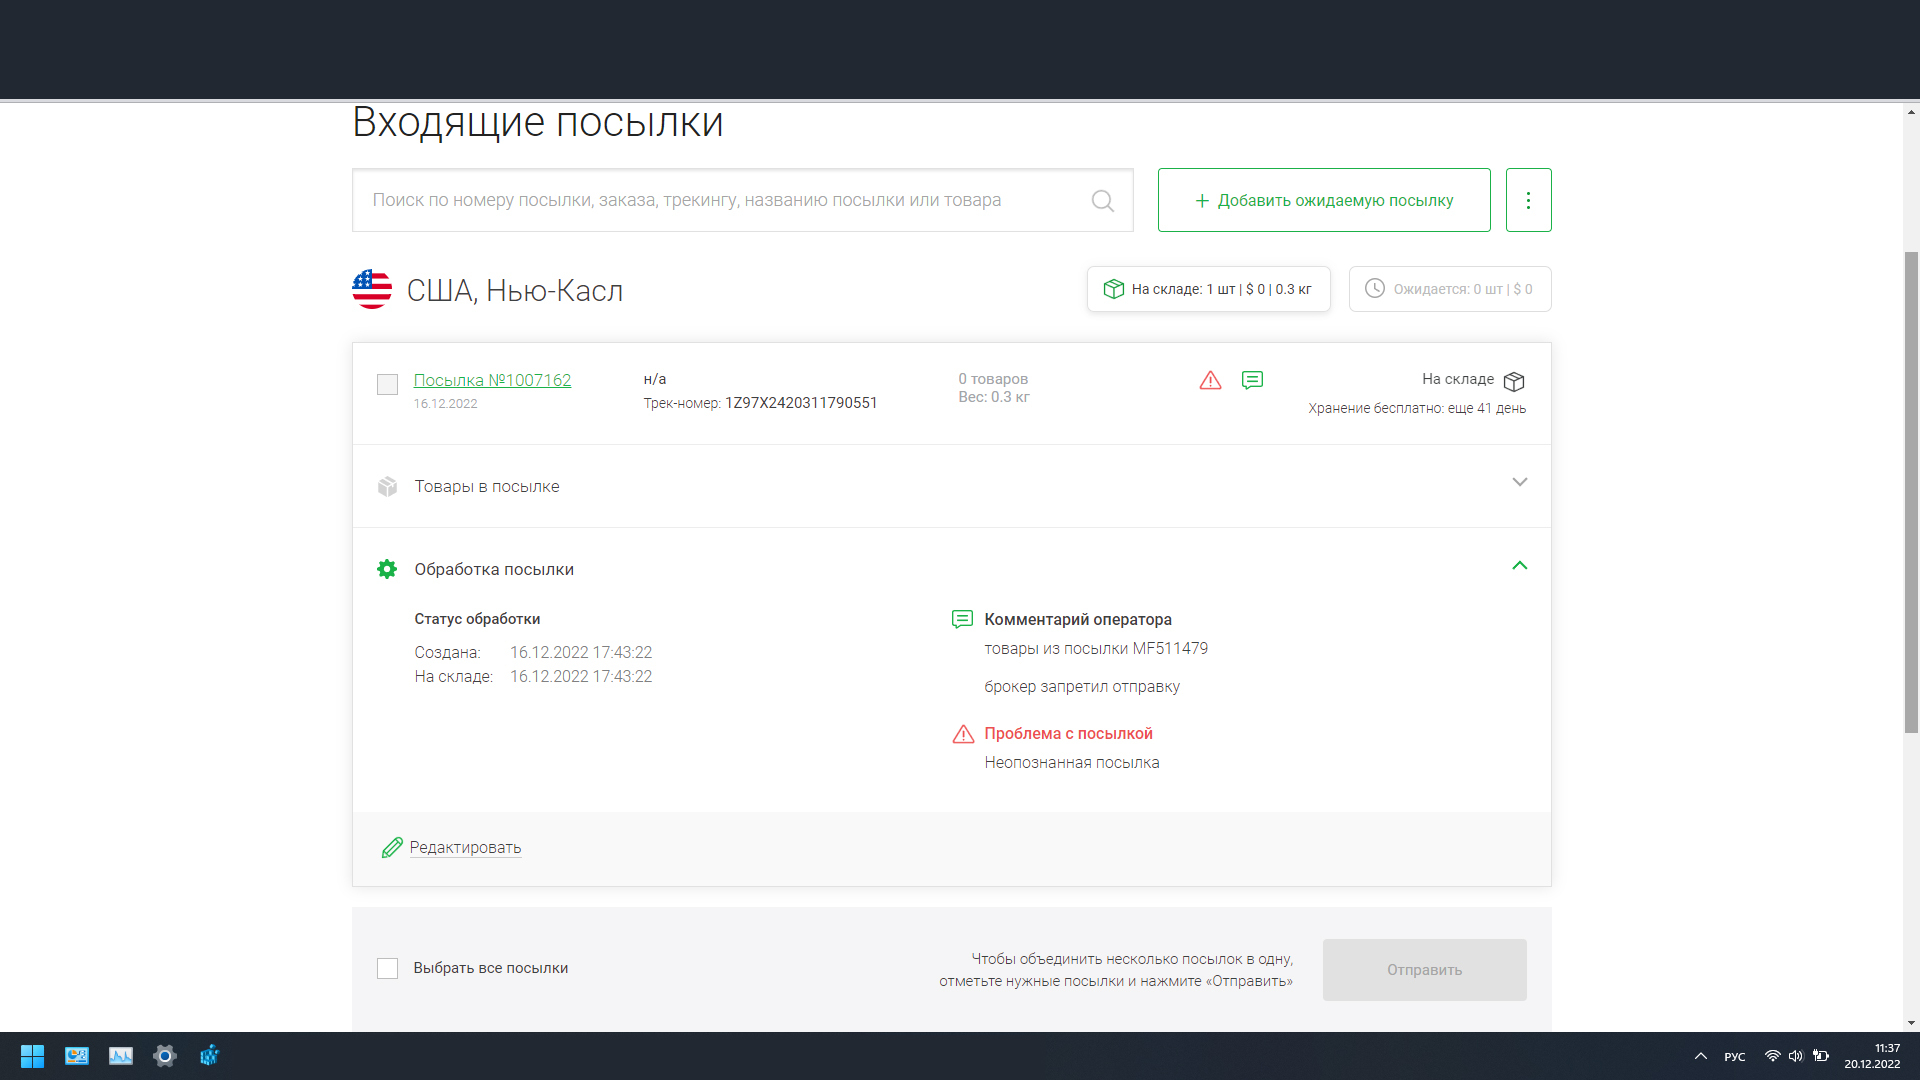Click the Проблема с посылкой heading
This screenshot has height=1080, width=1920.
coord(1068,734)
